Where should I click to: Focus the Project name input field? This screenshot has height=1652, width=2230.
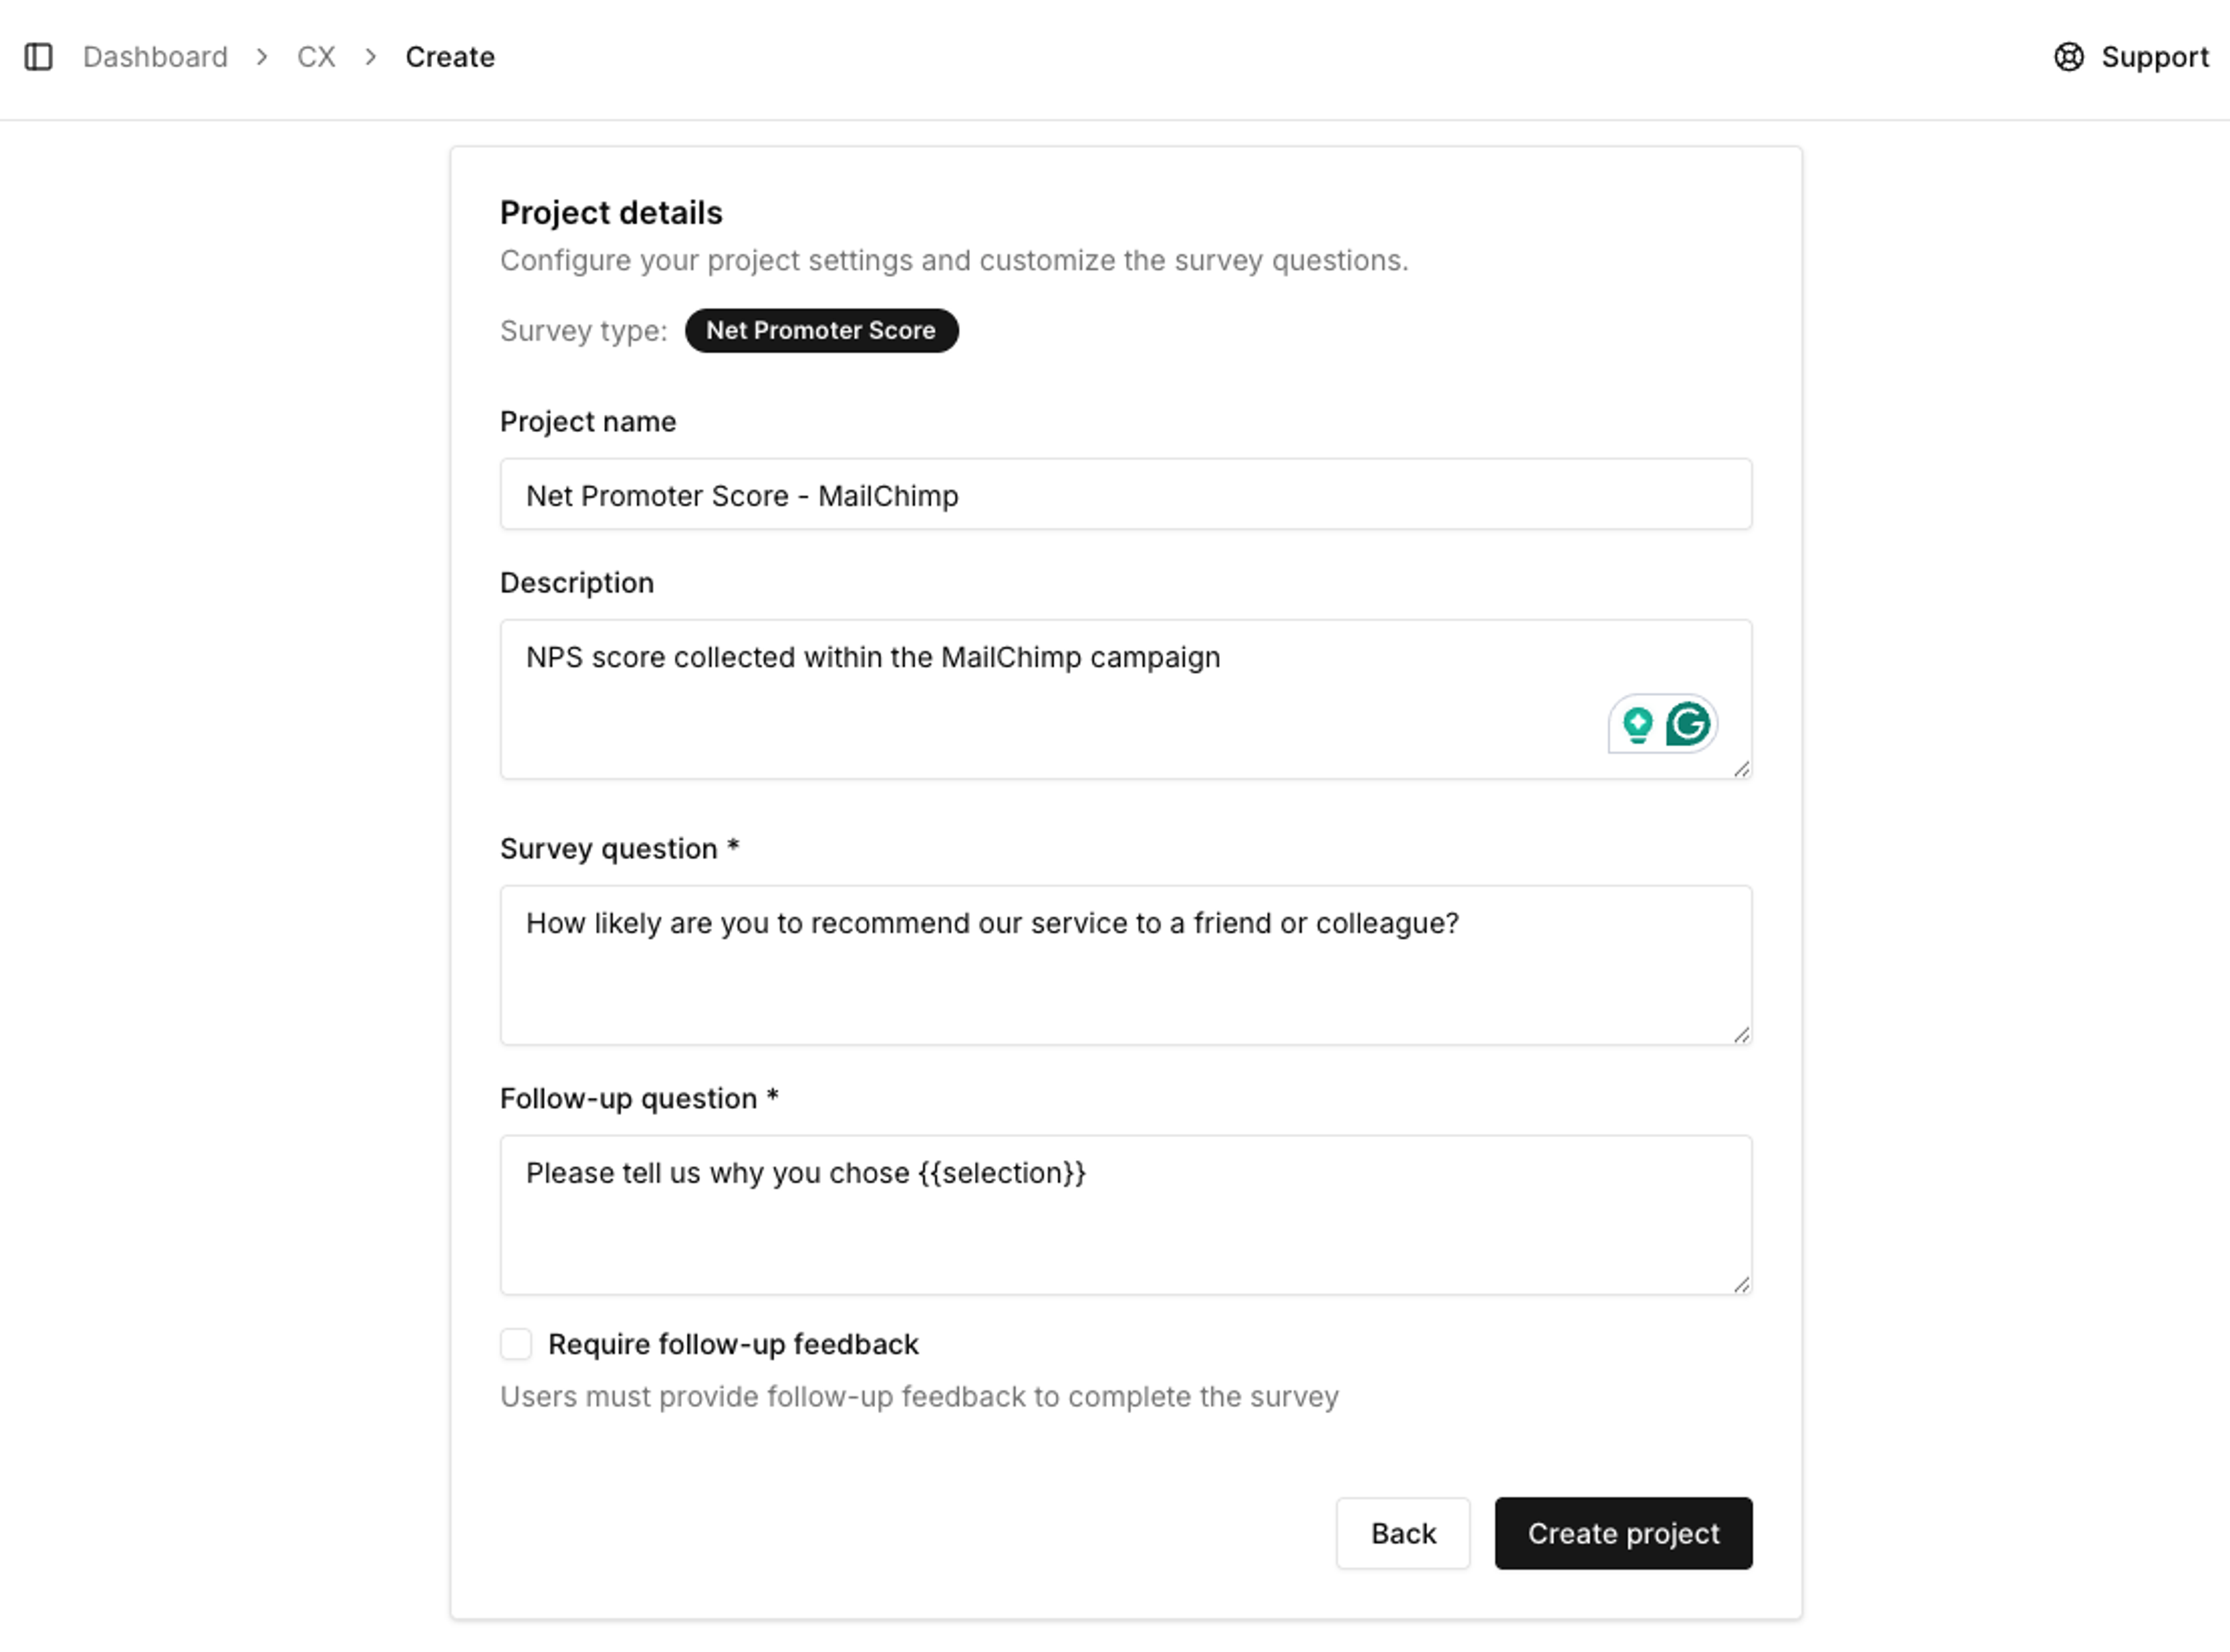click(x=1126, y=495)
